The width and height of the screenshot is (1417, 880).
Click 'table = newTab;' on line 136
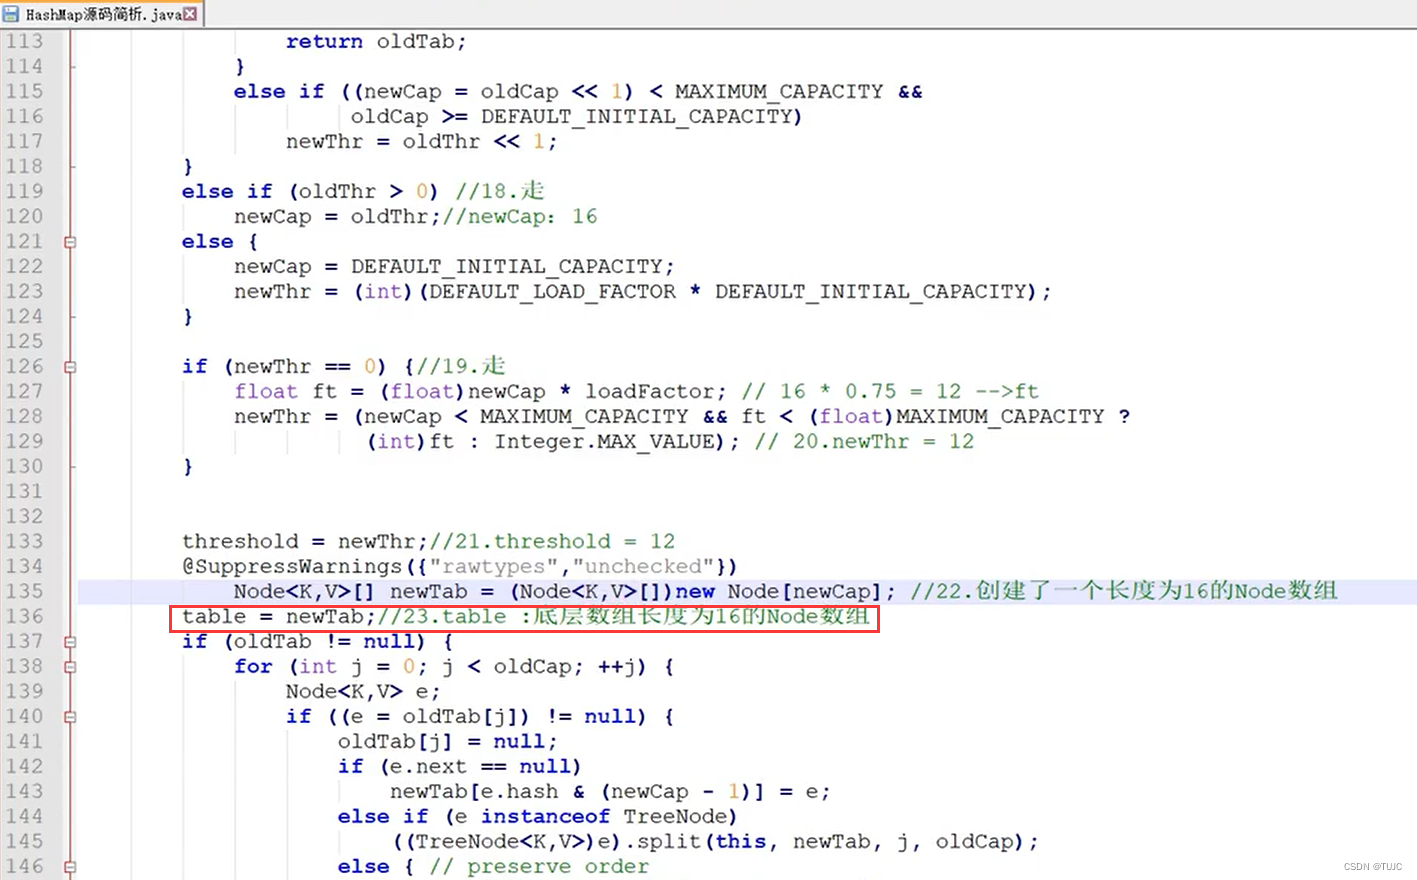point(279,617)
